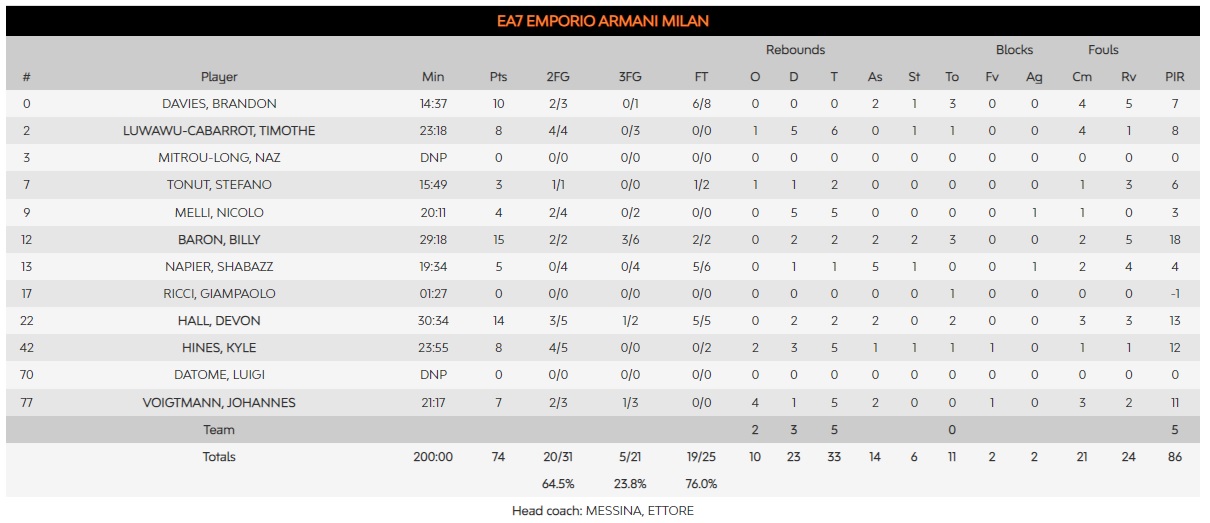Click the PIR column header
1210x523 pixels.
1175,77
